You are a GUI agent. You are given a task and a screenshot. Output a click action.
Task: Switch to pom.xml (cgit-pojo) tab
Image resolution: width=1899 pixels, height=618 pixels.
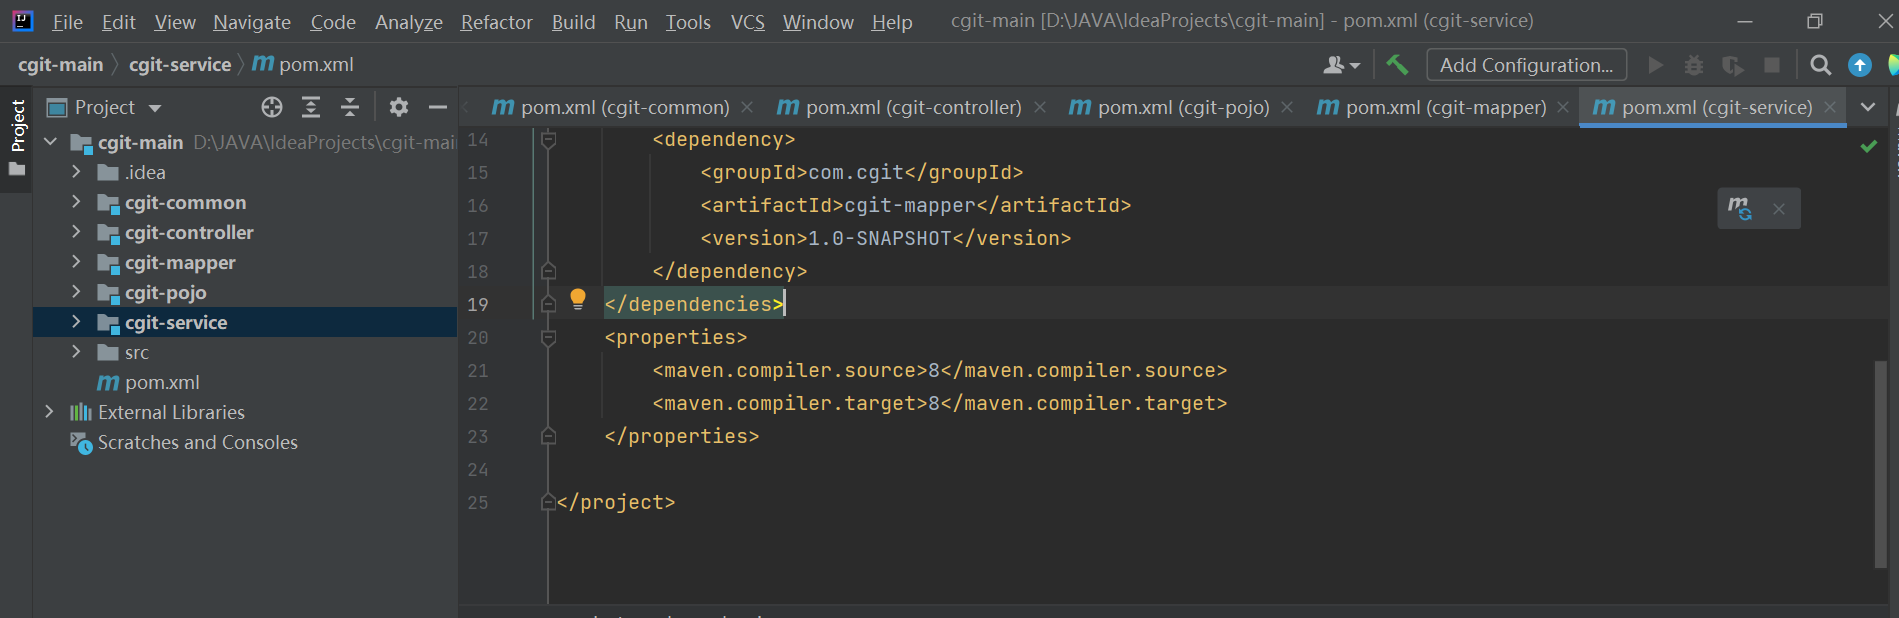pos(1182,107)
